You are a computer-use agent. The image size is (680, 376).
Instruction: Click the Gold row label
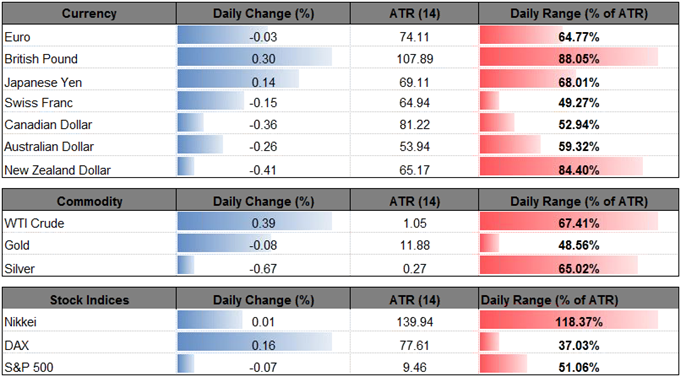[17, 245]
